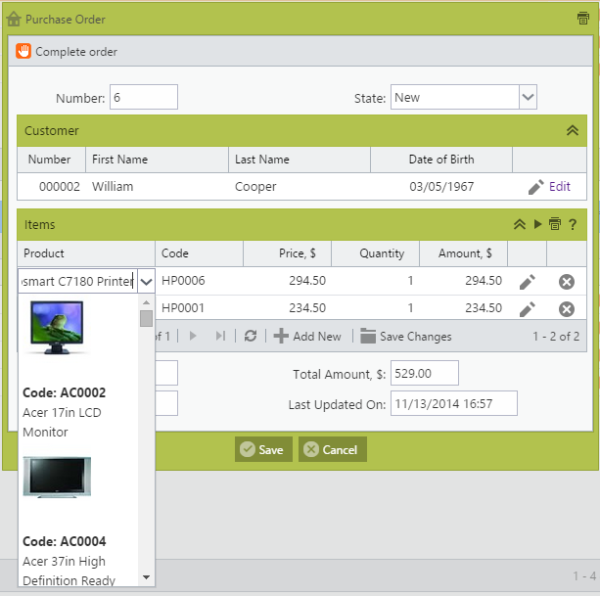The height and width of the screenshot is (596, 600).
Task: Click the pencil edit icon for HP0006
Action: coord(527,282)
